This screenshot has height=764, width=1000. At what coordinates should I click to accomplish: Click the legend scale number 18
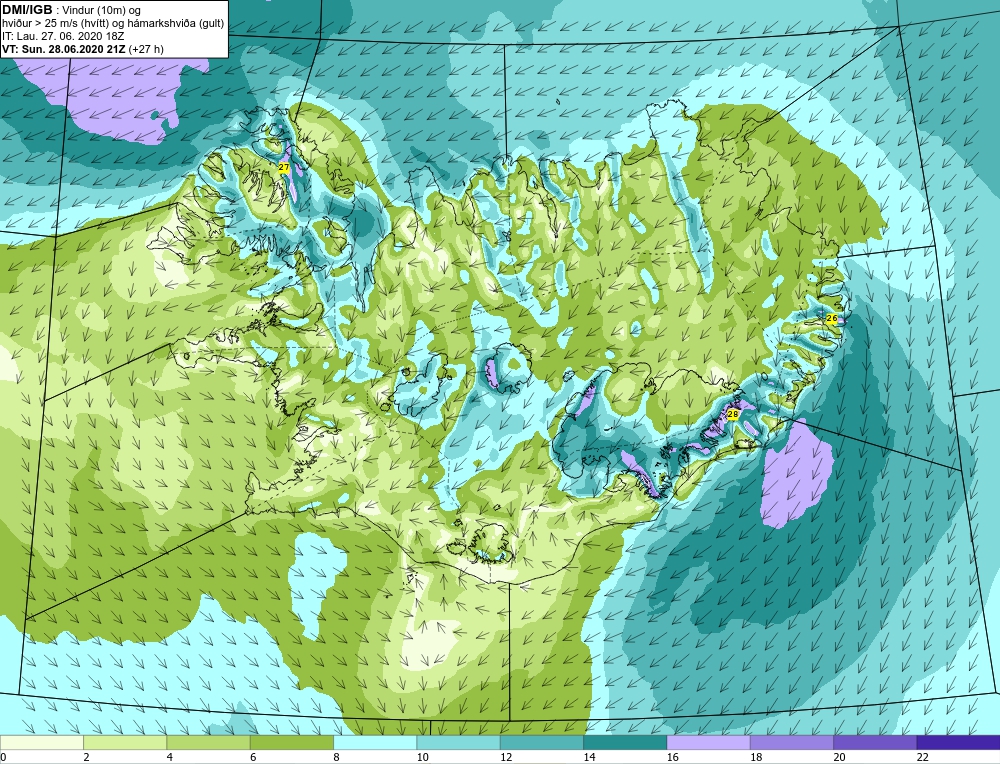pyautogui.click(x=756, y=757)
